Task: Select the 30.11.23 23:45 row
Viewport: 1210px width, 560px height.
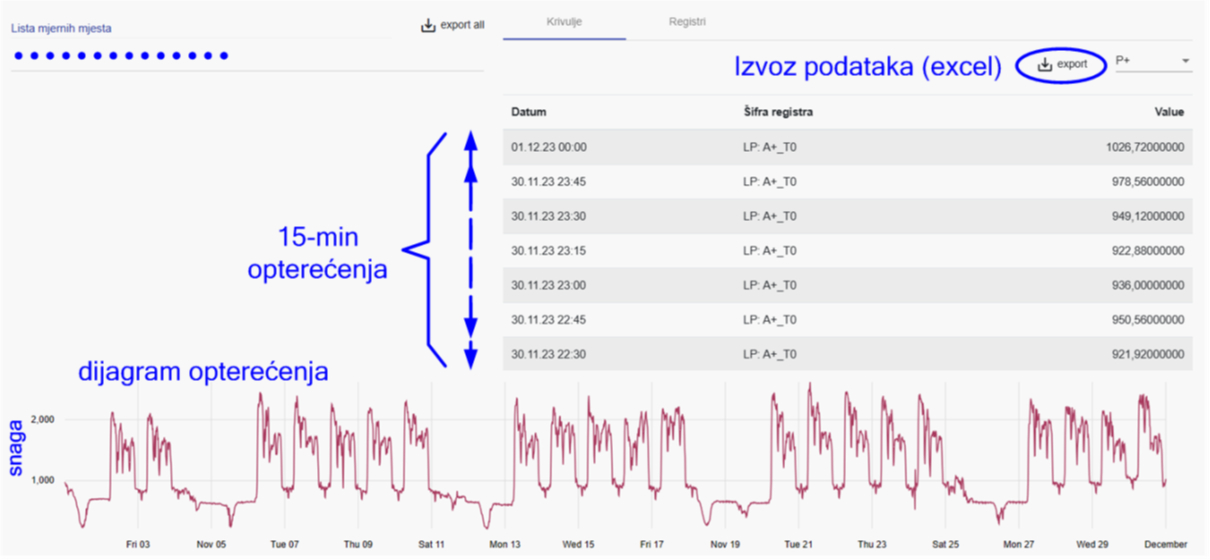Action: point(846,182)
